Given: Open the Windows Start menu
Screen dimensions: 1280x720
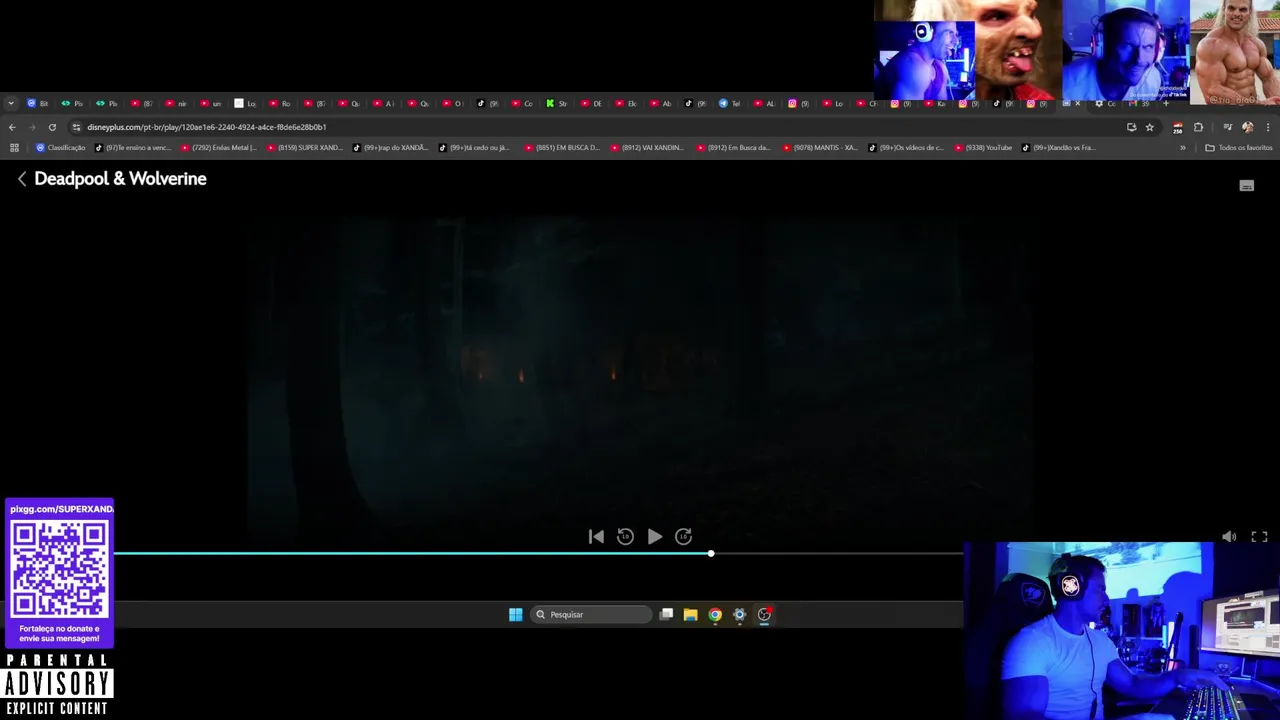Looking at the screenshot, I should (x=515, y=615).
